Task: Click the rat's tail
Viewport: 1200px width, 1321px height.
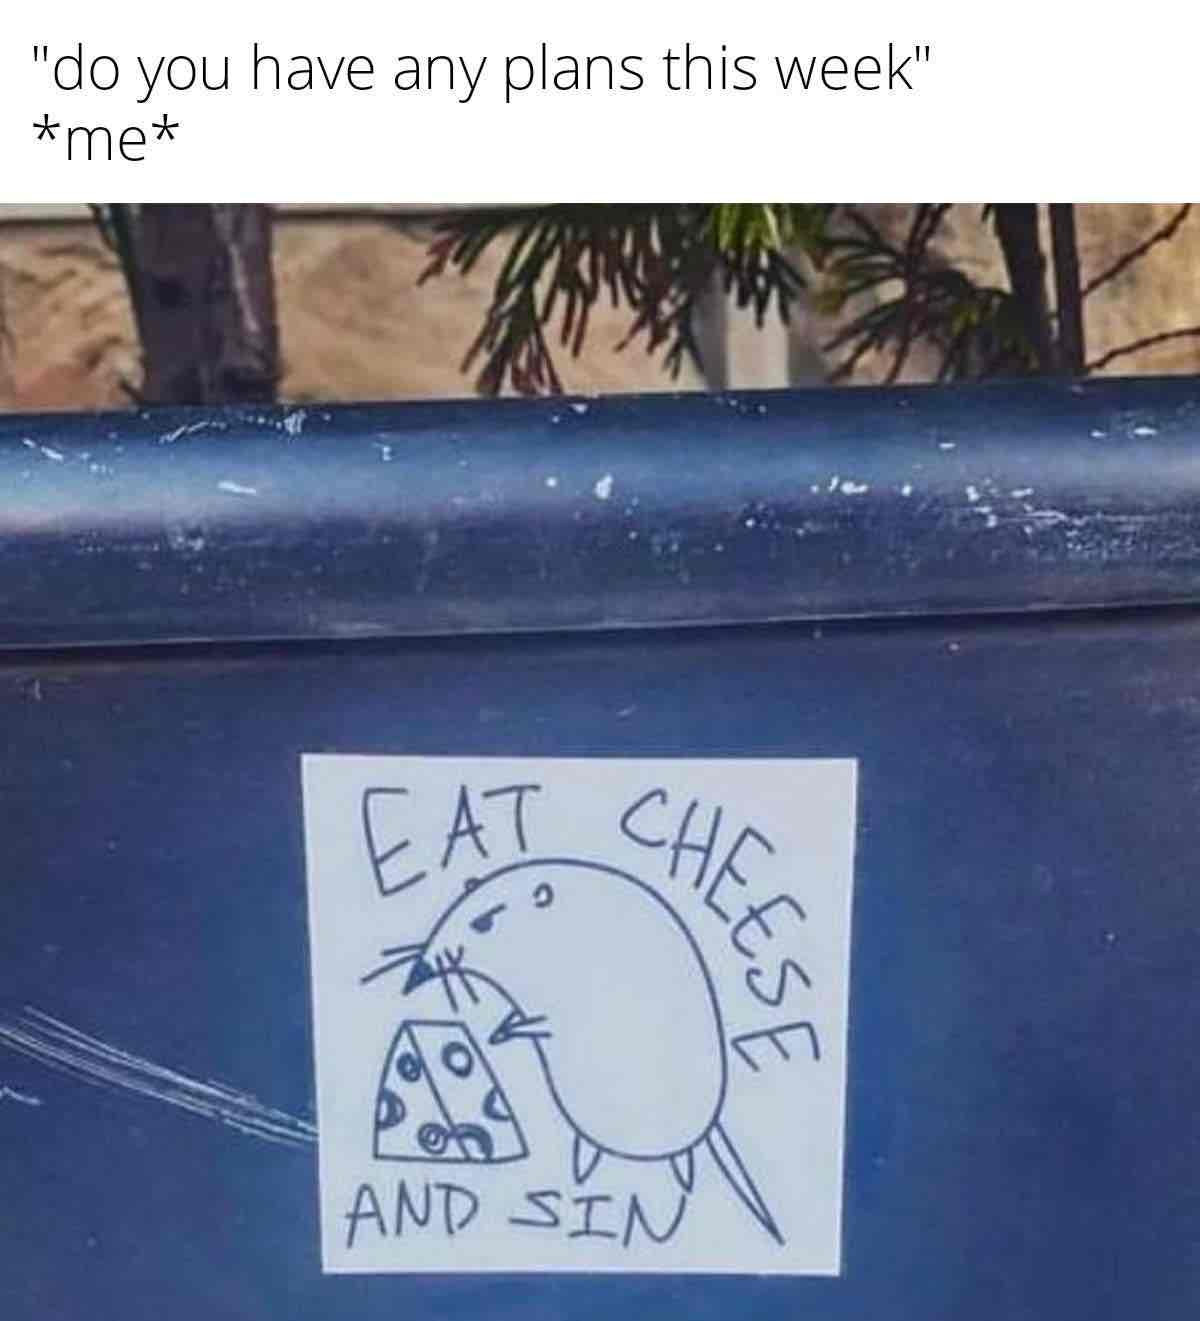Action: click(745, 1185)
